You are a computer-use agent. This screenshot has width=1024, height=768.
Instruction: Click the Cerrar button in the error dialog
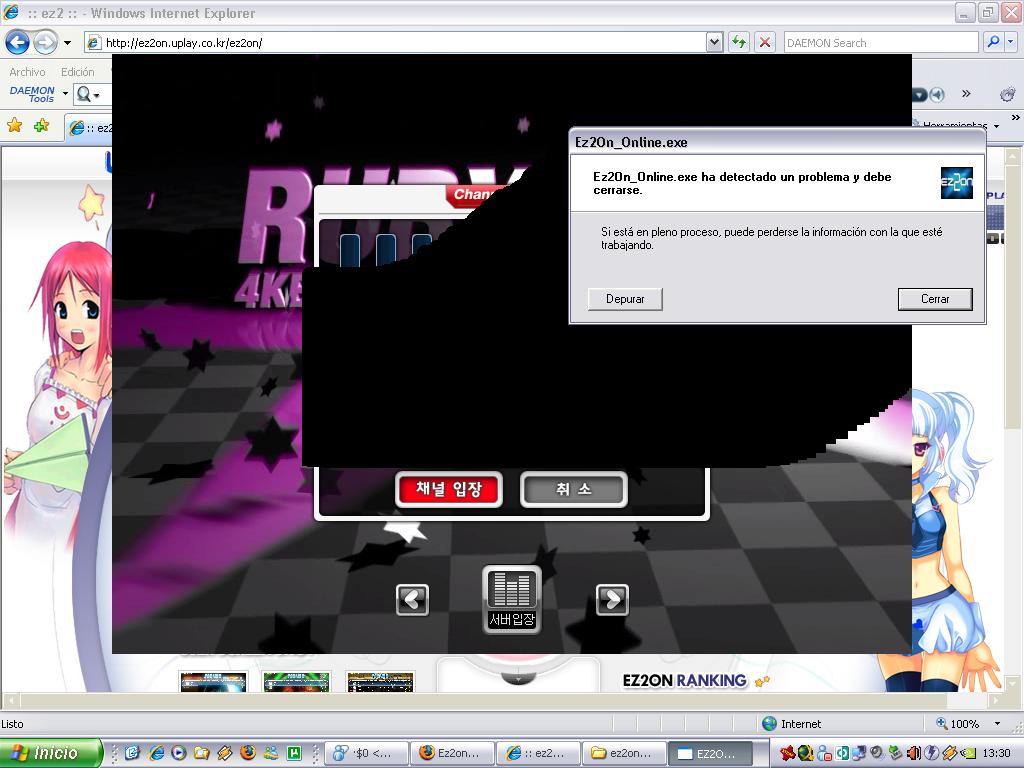pyautogui.click(x=935, y=299)
